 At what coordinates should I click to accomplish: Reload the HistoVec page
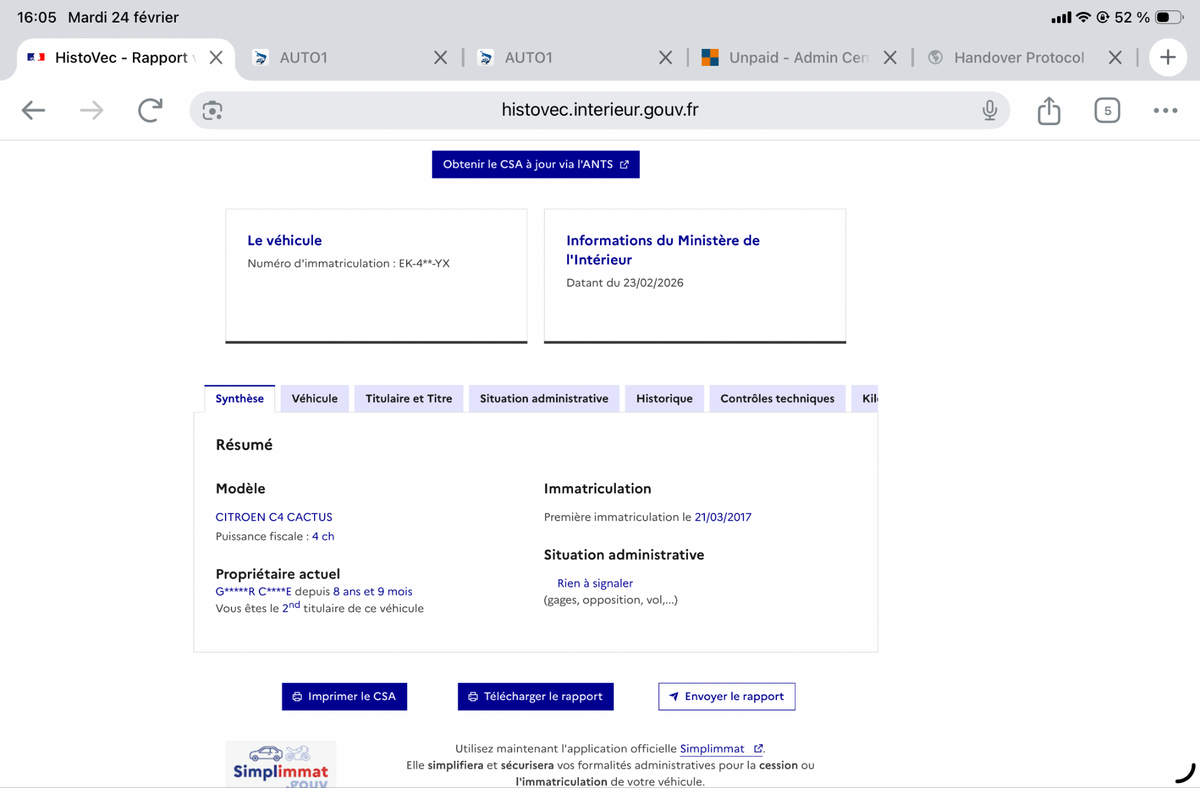point(150,111)
